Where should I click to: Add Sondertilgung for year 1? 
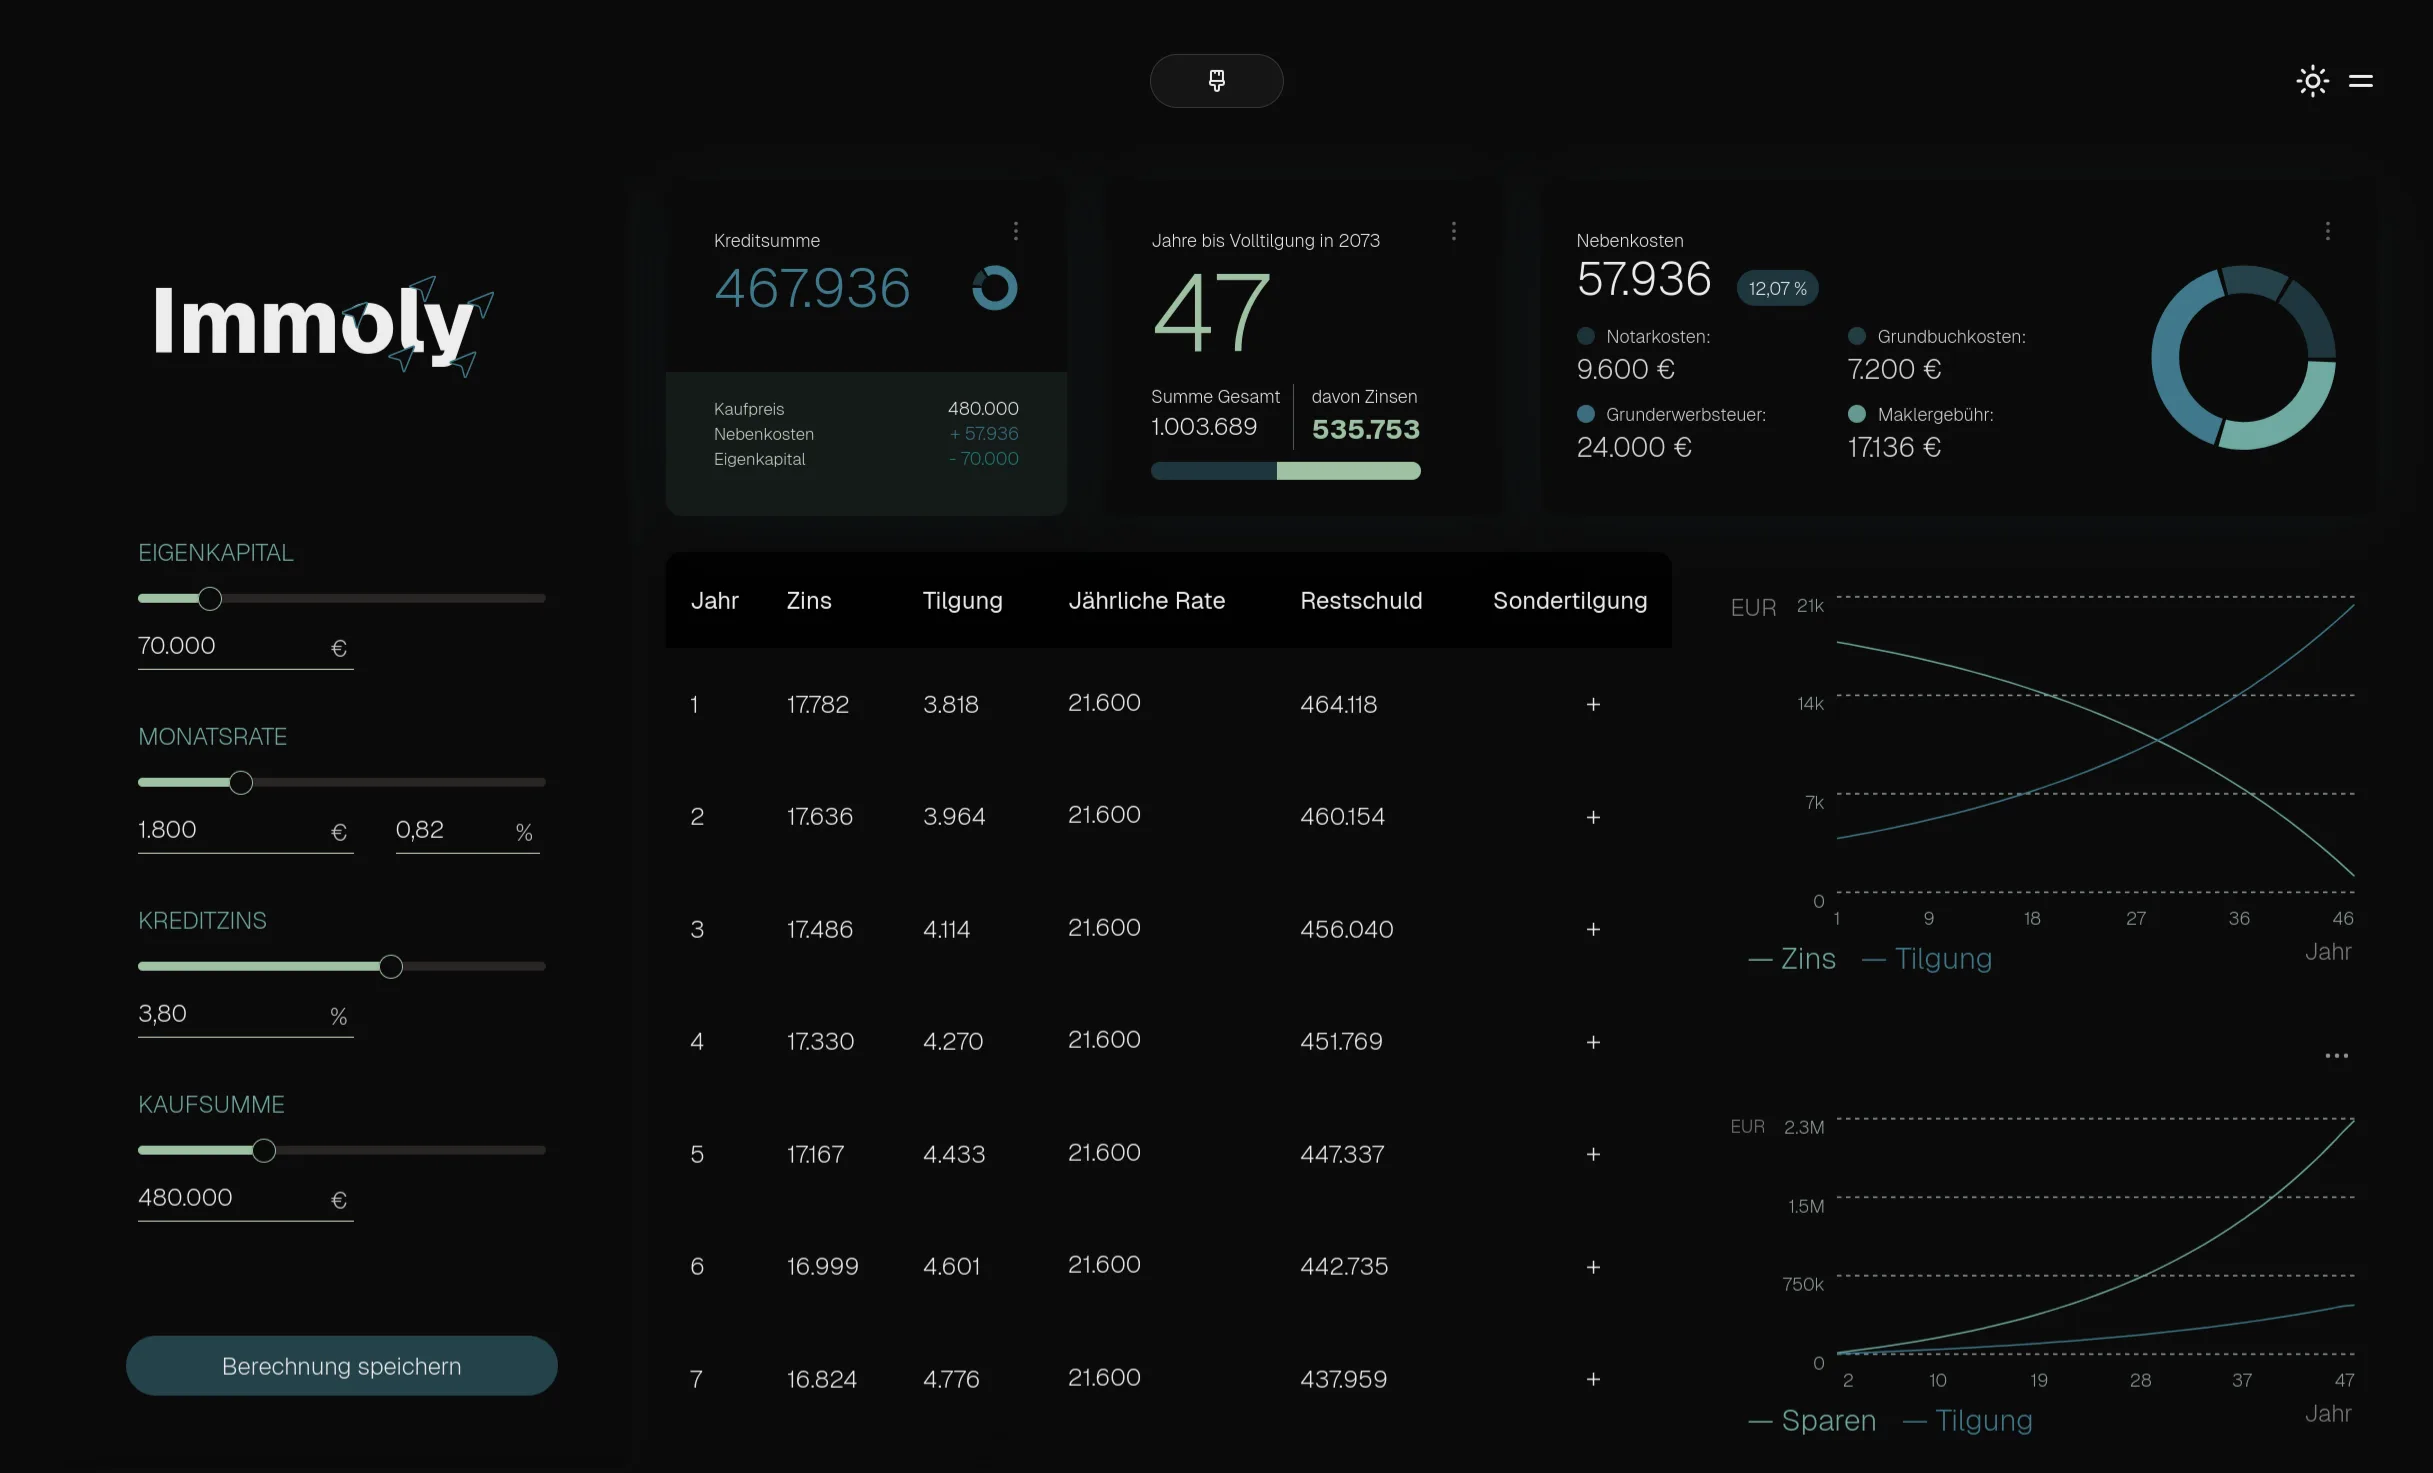tap(1593, 705)
